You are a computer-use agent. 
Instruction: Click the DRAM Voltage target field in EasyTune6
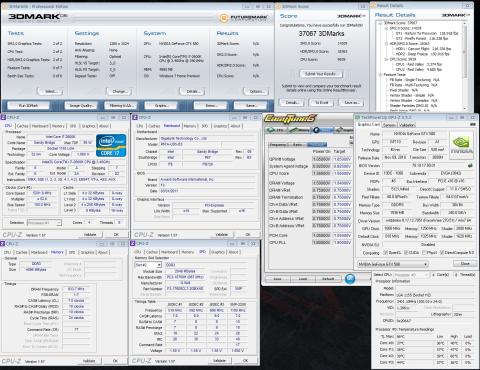[x=342, y=183]
